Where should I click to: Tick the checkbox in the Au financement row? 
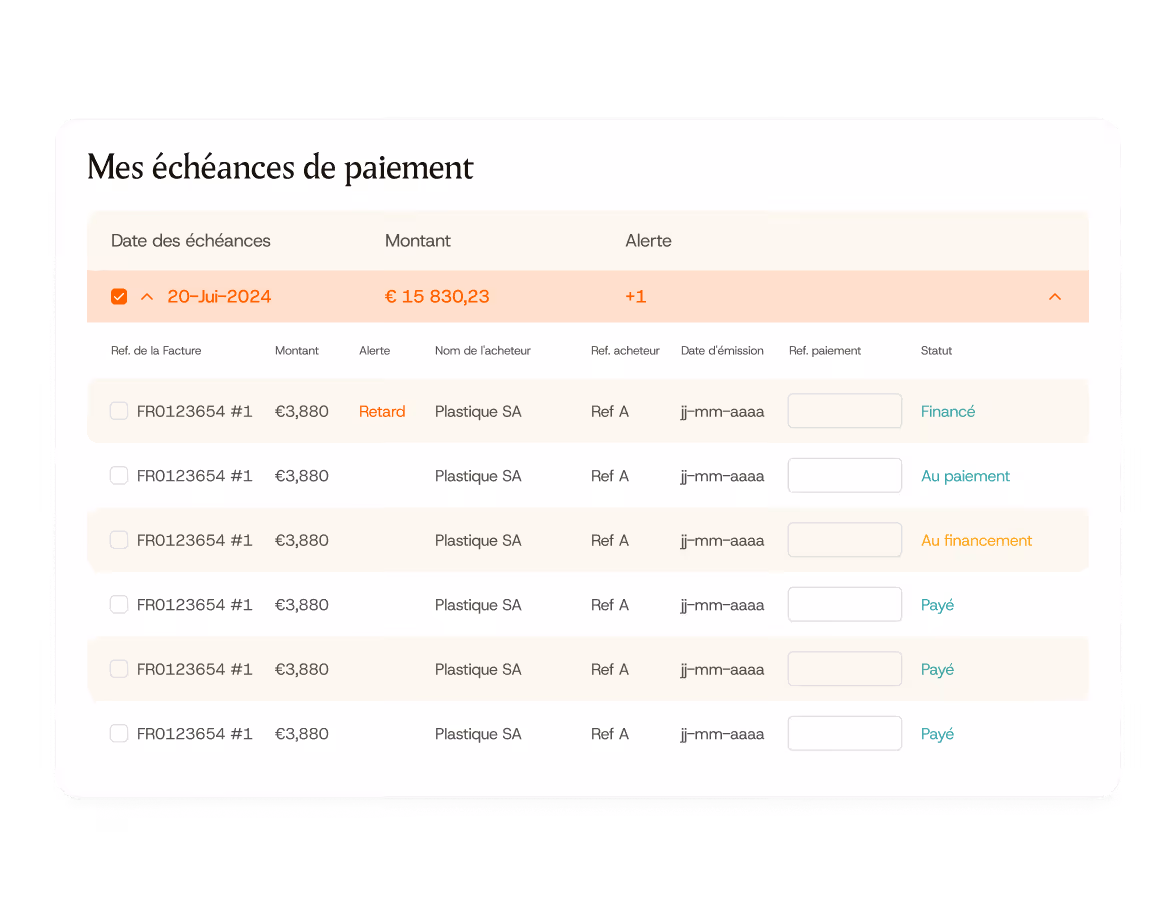click(118, 540)
